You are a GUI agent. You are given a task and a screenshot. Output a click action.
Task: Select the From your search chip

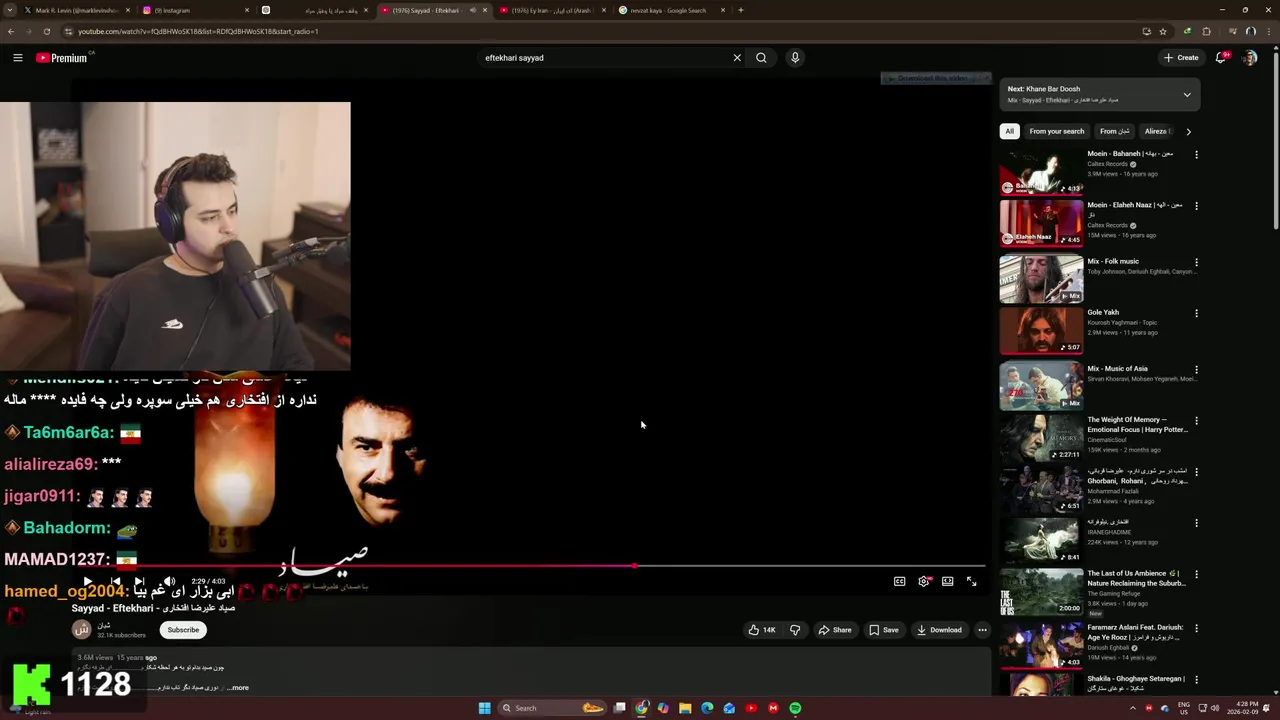click(1057, 131)
